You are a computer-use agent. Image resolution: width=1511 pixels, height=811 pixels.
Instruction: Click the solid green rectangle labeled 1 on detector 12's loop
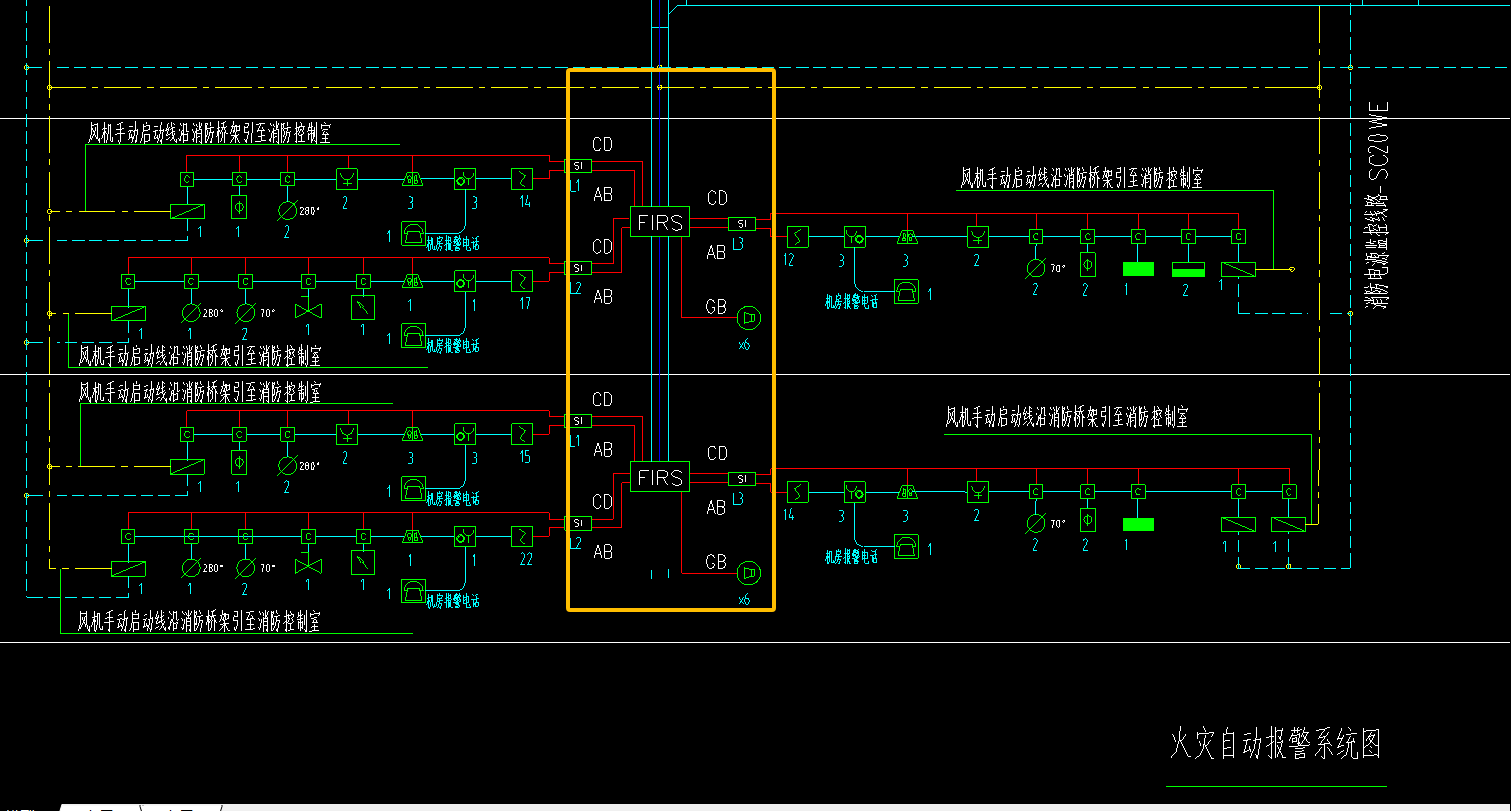(1138, 269)
